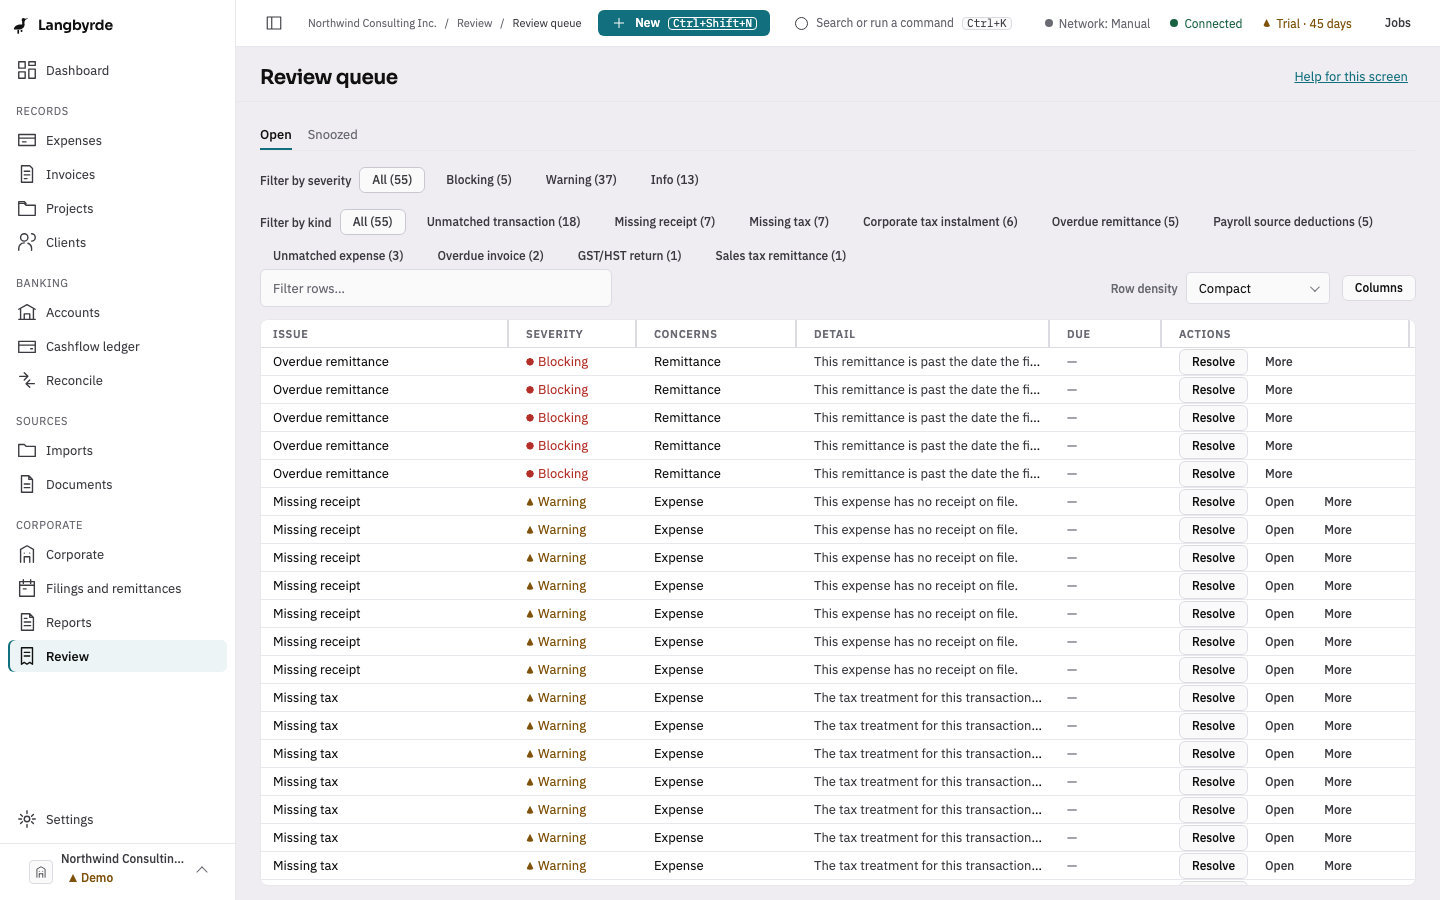Image resolution: width=1440 pixels, height=900 pixels.
Task: Click the plus icon in New button
Action: tap(619, 23)
